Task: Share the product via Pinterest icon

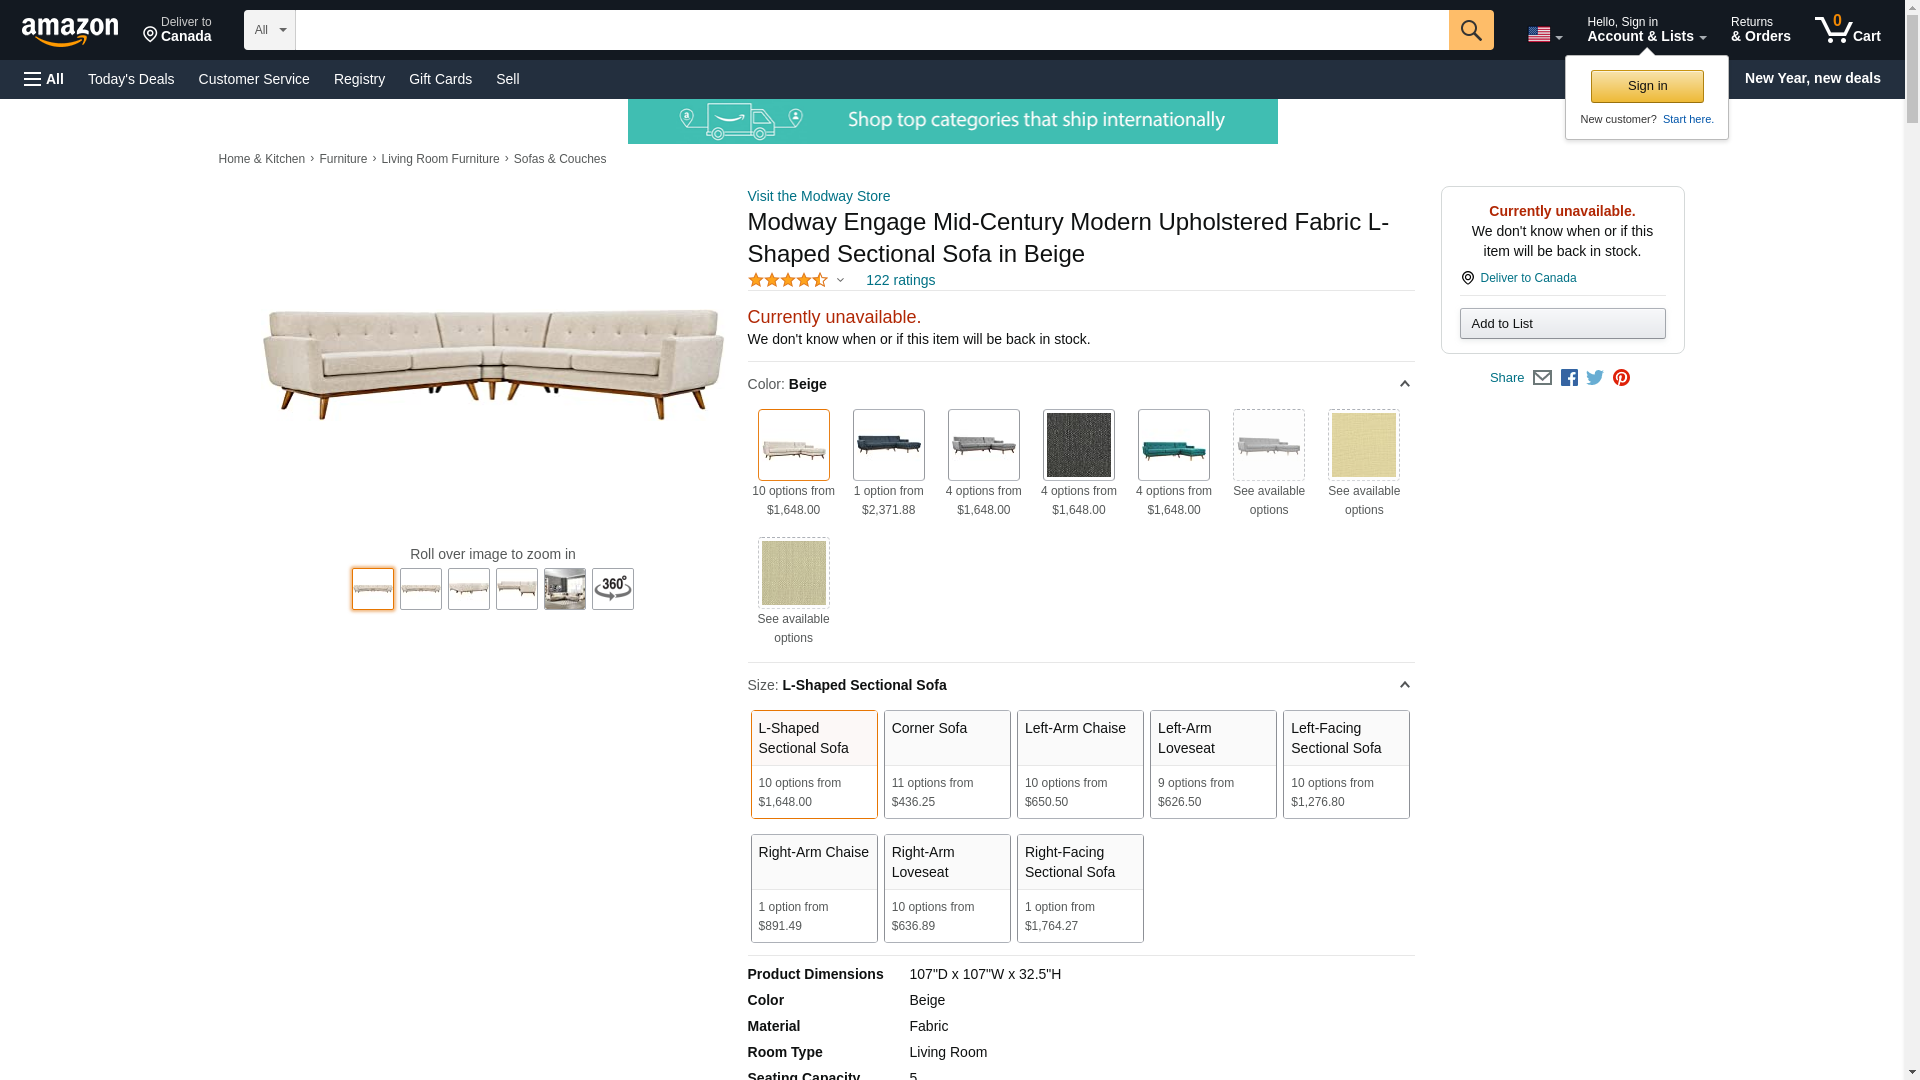Action: click(1621, 378)
